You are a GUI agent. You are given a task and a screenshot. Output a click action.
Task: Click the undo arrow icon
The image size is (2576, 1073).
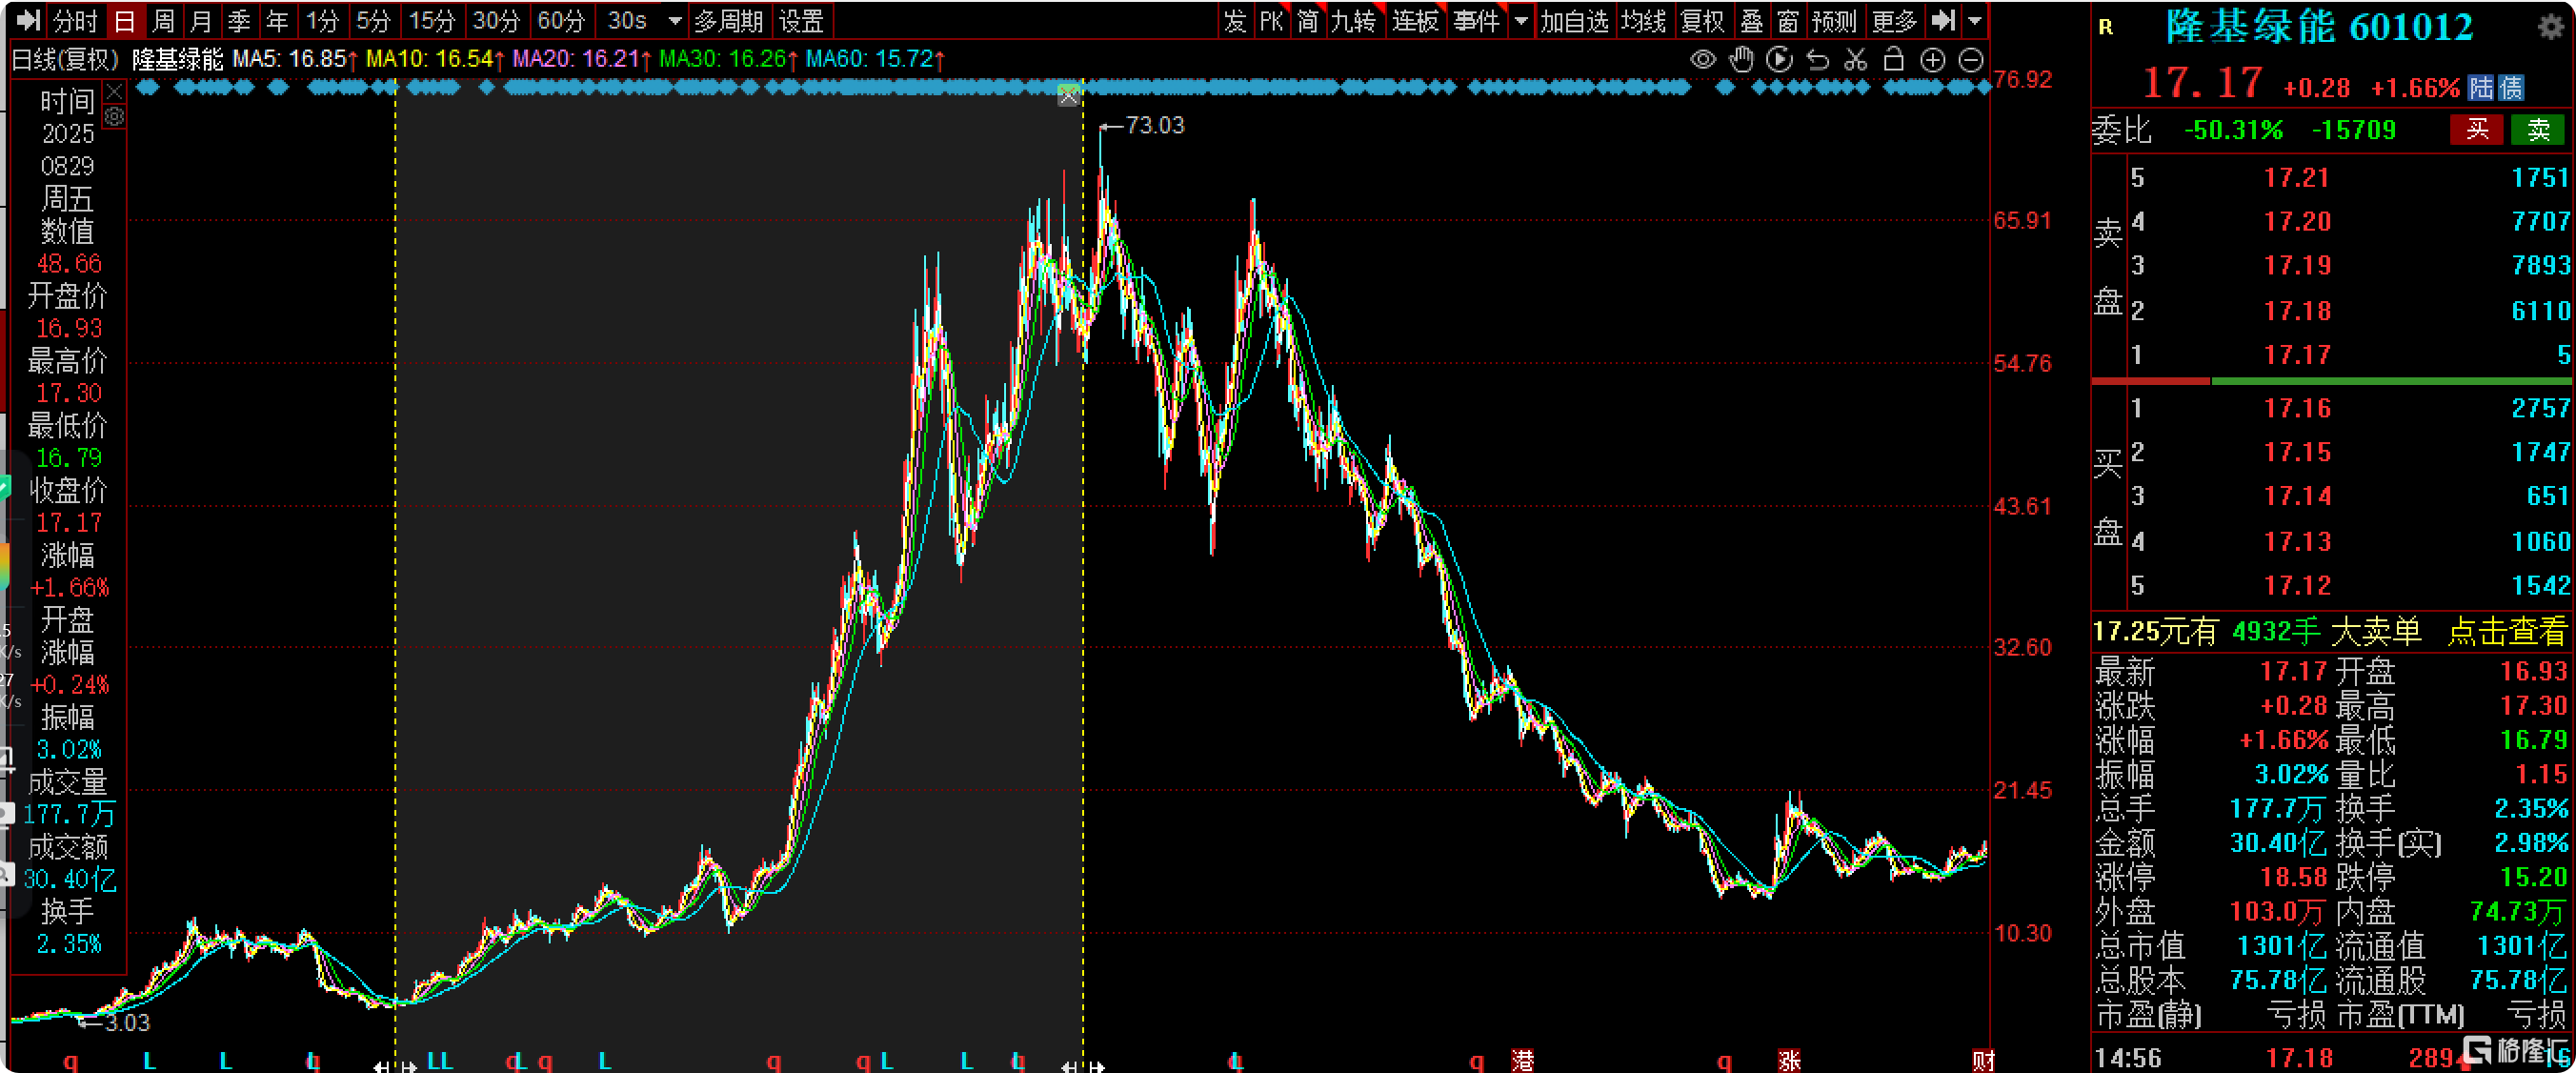click(x=1818, y=60)
